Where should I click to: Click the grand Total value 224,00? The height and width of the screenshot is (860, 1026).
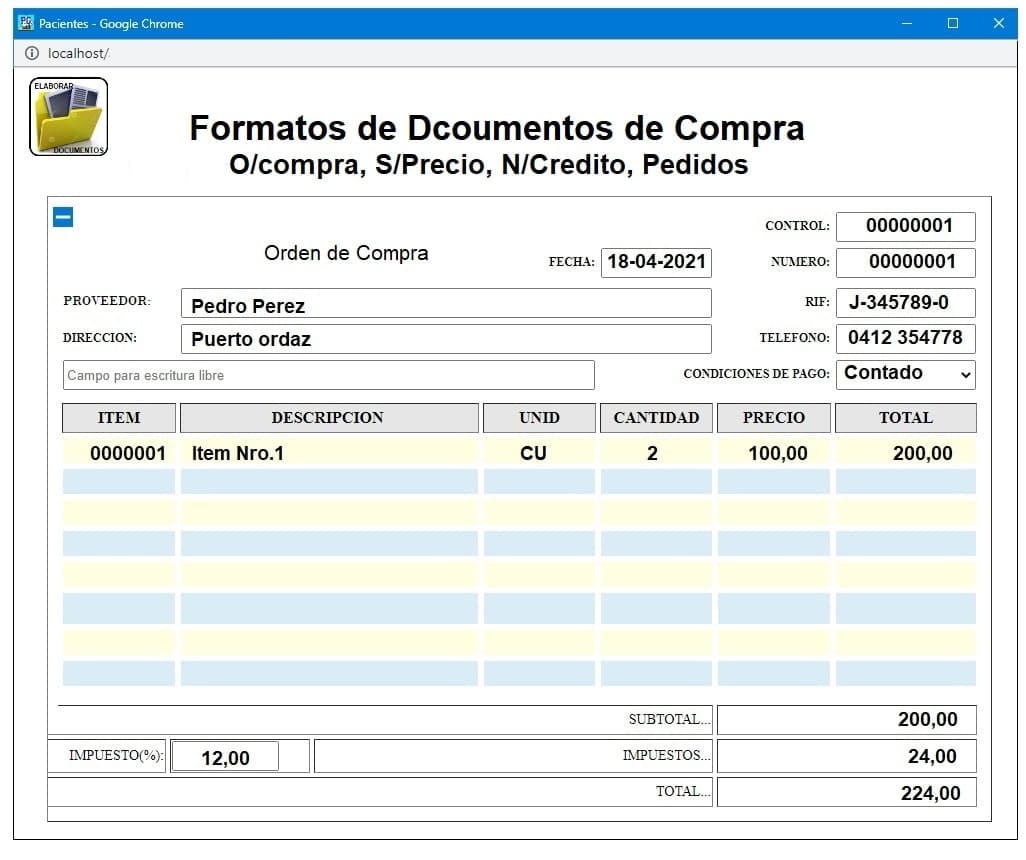click(847, 792)
